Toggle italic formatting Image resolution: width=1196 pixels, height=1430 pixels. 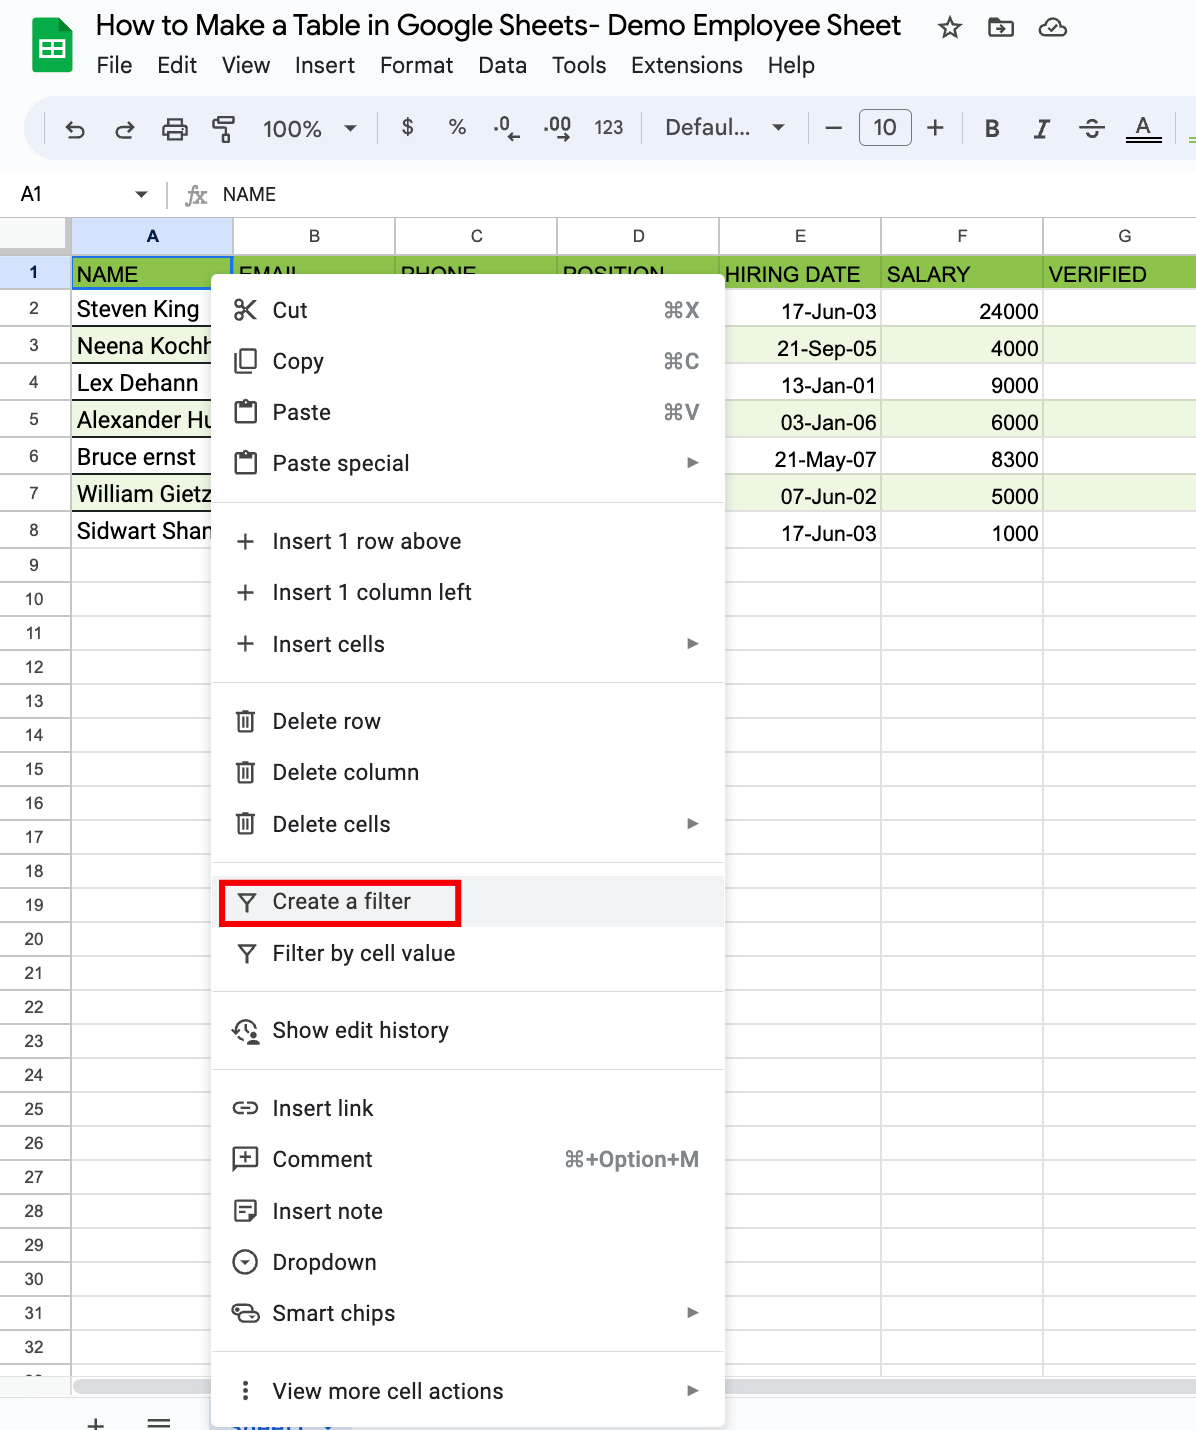click(1041, 128)
